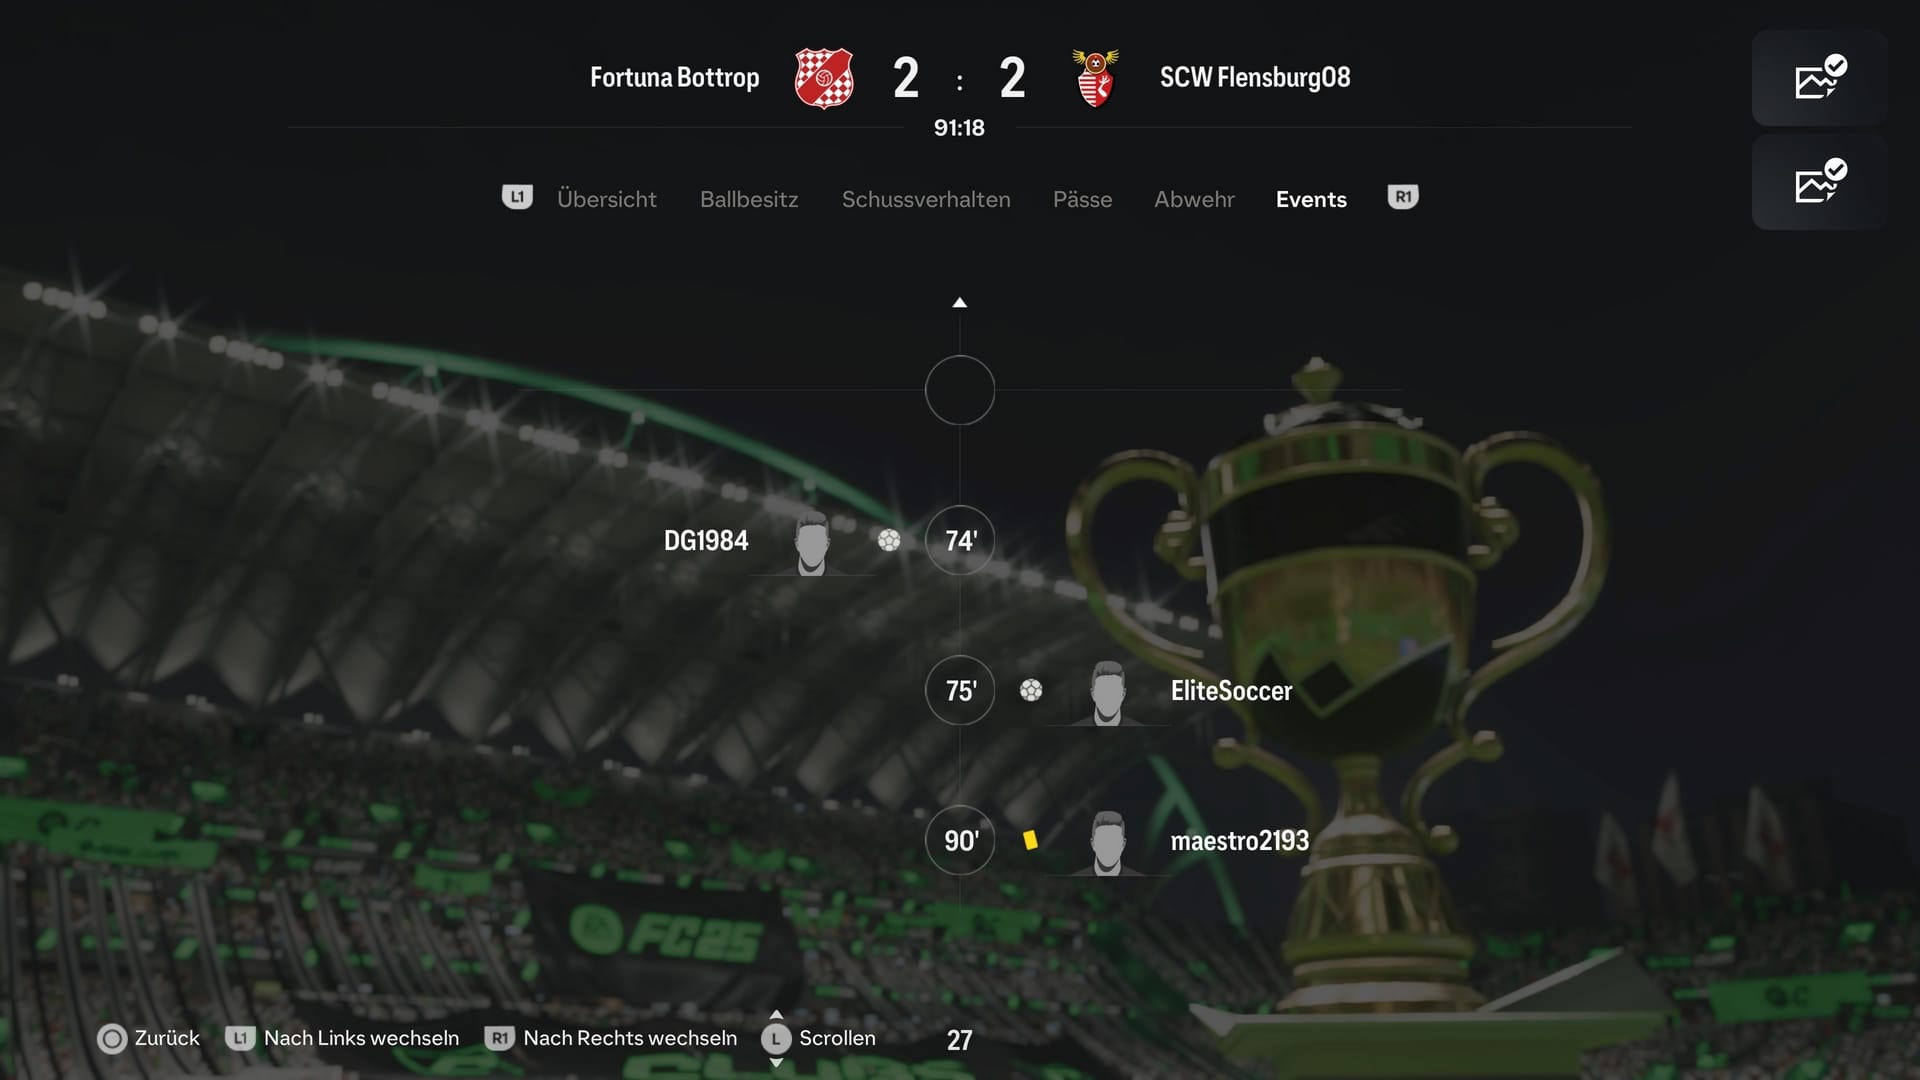Click Nach Links wechseln prompt
Screen dimensions: 1920x1080
(x=342, y=1038)
